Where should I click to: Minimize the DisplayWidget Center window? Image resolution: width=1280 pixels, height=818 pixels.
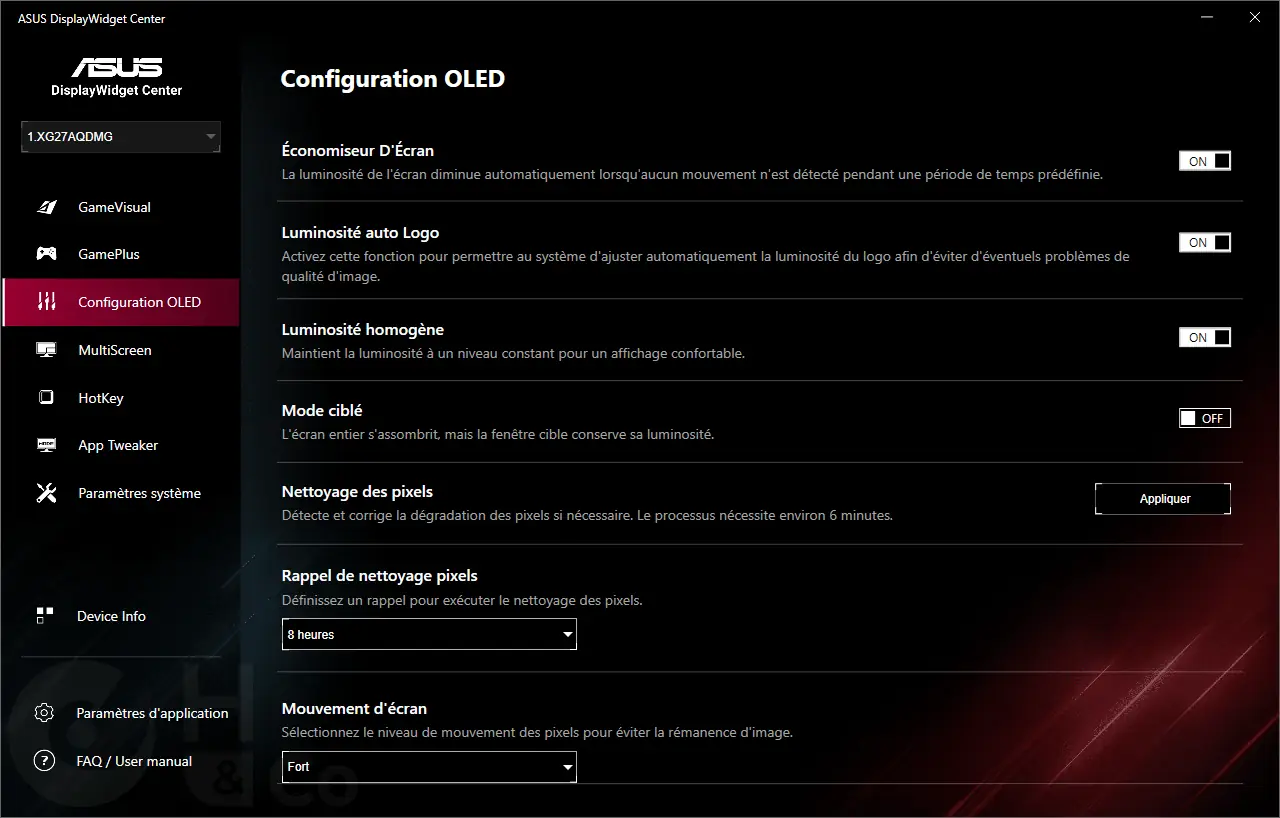click(1207, 17)
